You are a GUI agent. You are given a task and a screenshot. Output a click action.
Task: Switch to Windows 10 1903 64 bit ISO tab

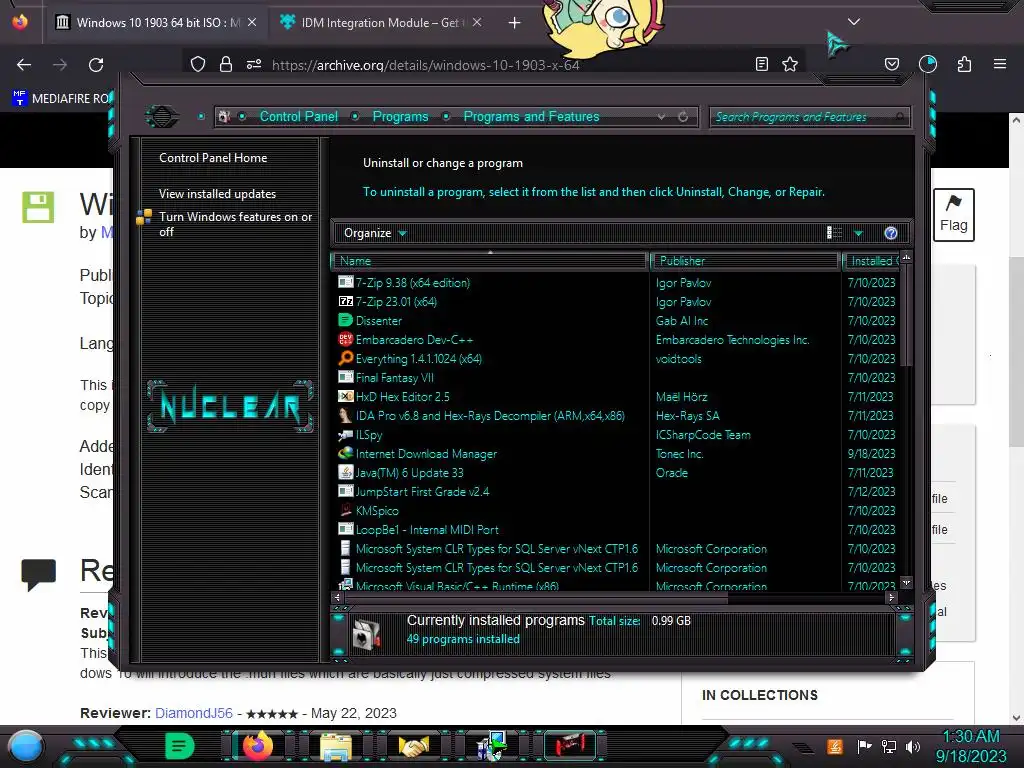tap(155, 22)
